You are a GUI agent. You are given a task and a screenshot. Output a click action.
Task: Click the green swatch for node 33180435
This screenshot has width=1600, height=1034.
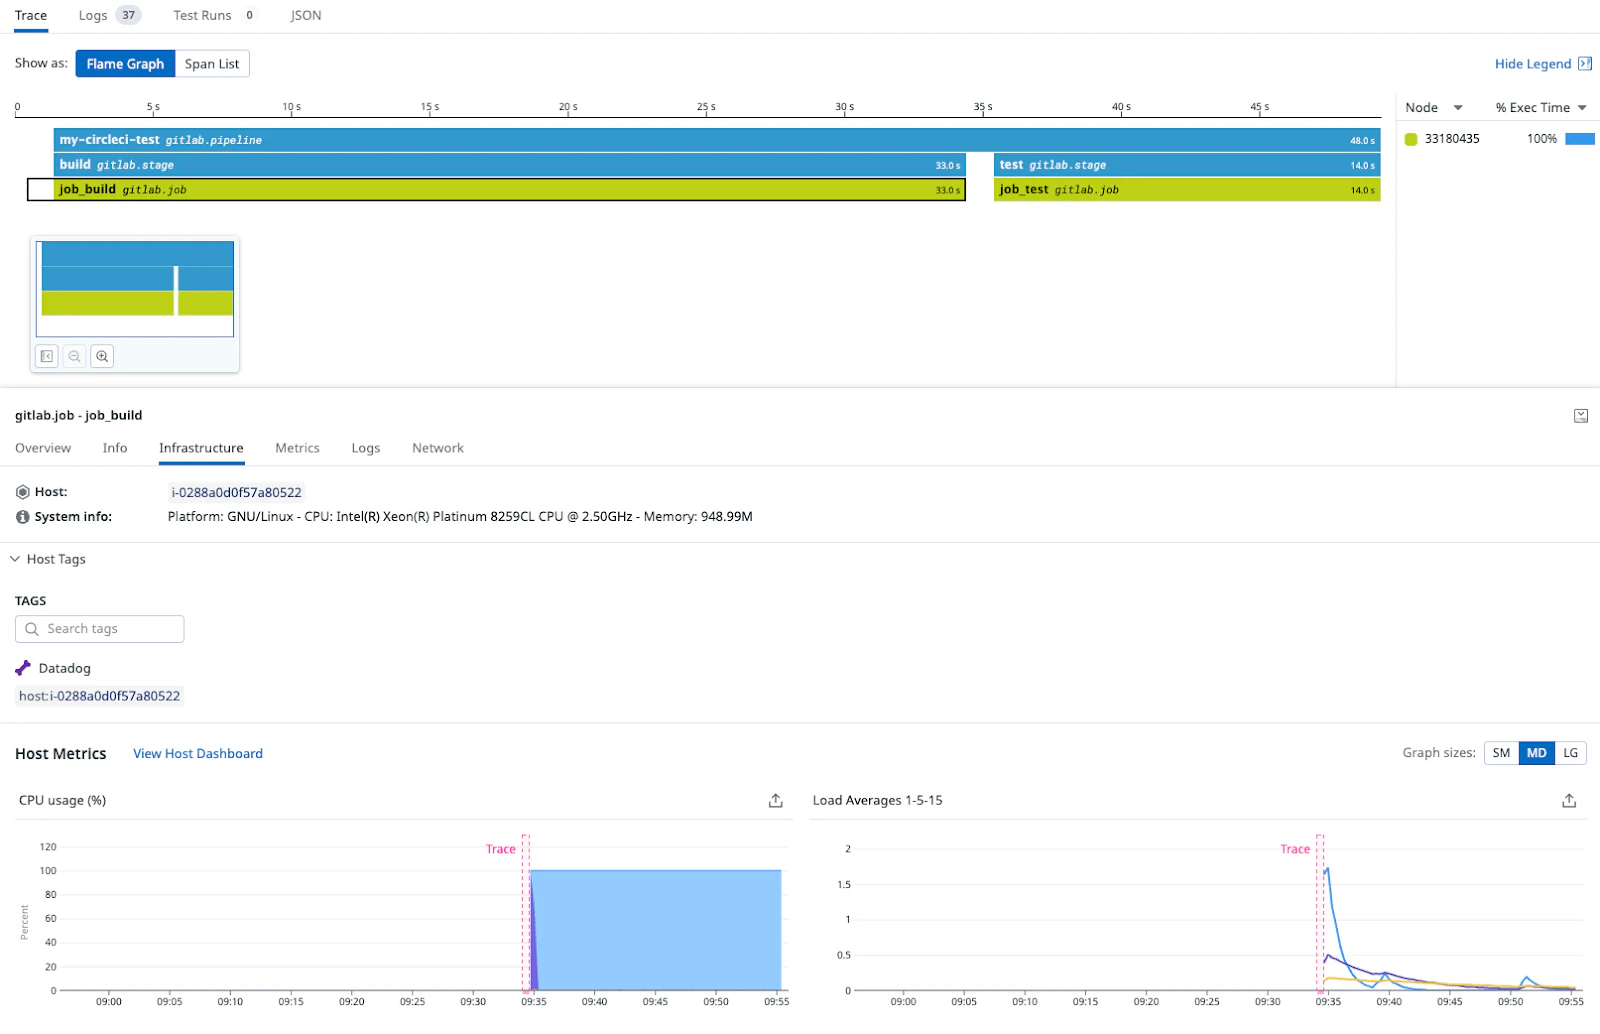point(1411,139)
